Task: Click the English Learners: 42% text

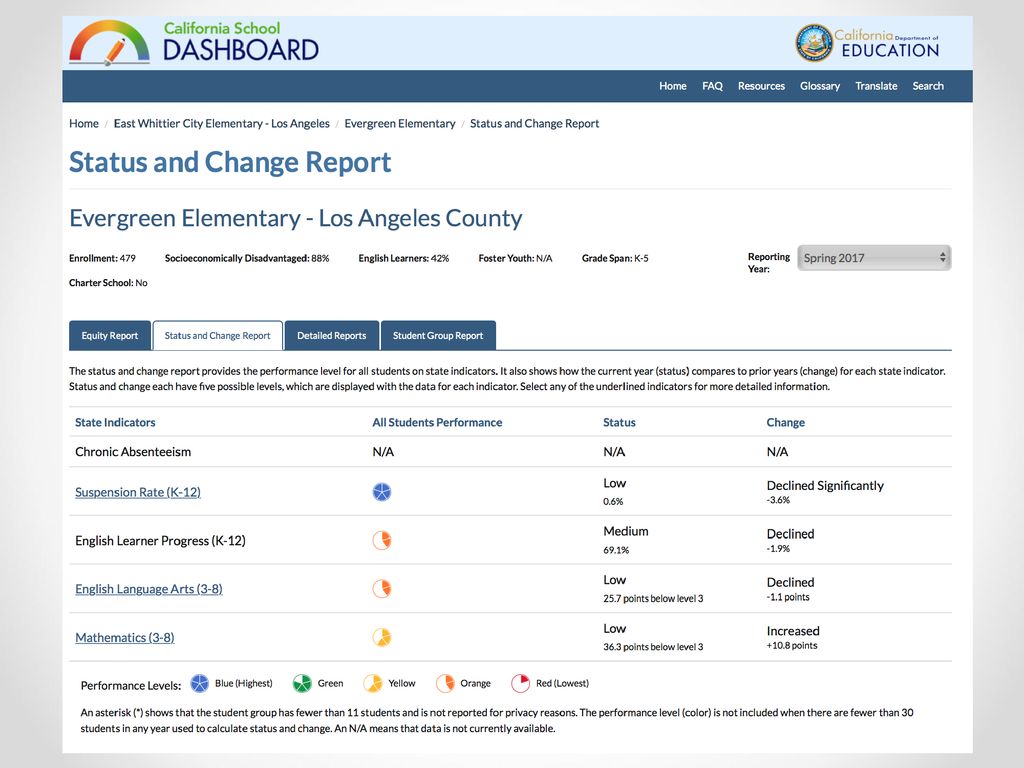Action: coord(404,258)
